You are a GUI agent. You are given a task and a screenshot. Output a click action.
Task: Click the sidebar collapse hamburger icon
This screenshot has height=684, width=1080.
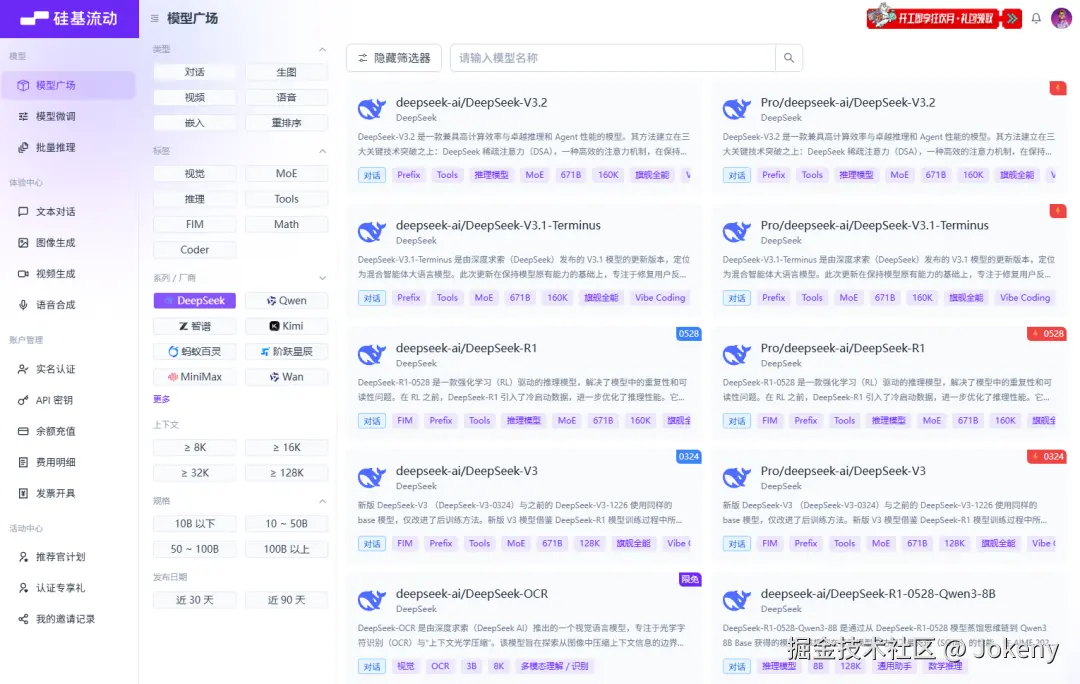(x=154, y=19)
